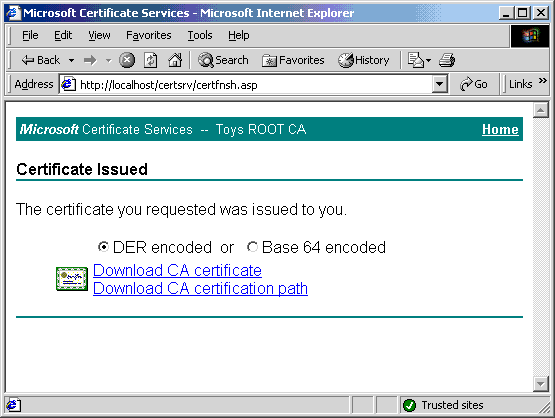
Task: Minimize the Internet Explorer window
Action: point(506,13)
